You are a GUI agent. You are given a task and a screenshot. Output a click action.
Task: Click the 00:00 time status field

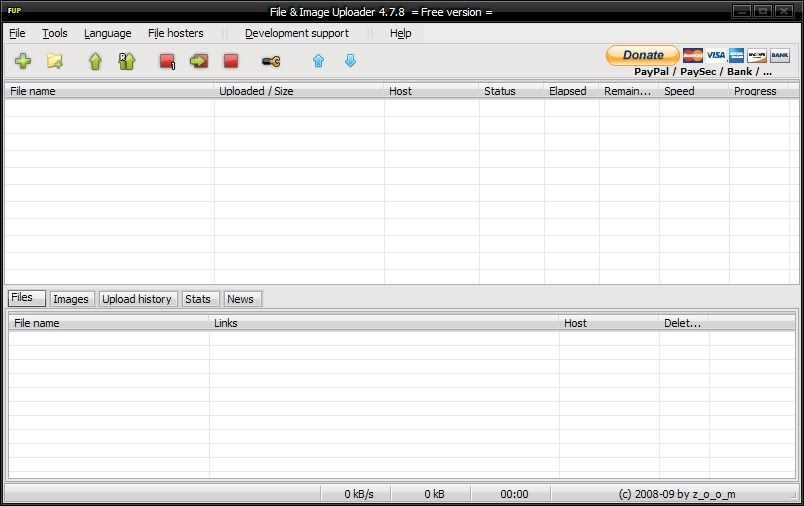point(511,494)
